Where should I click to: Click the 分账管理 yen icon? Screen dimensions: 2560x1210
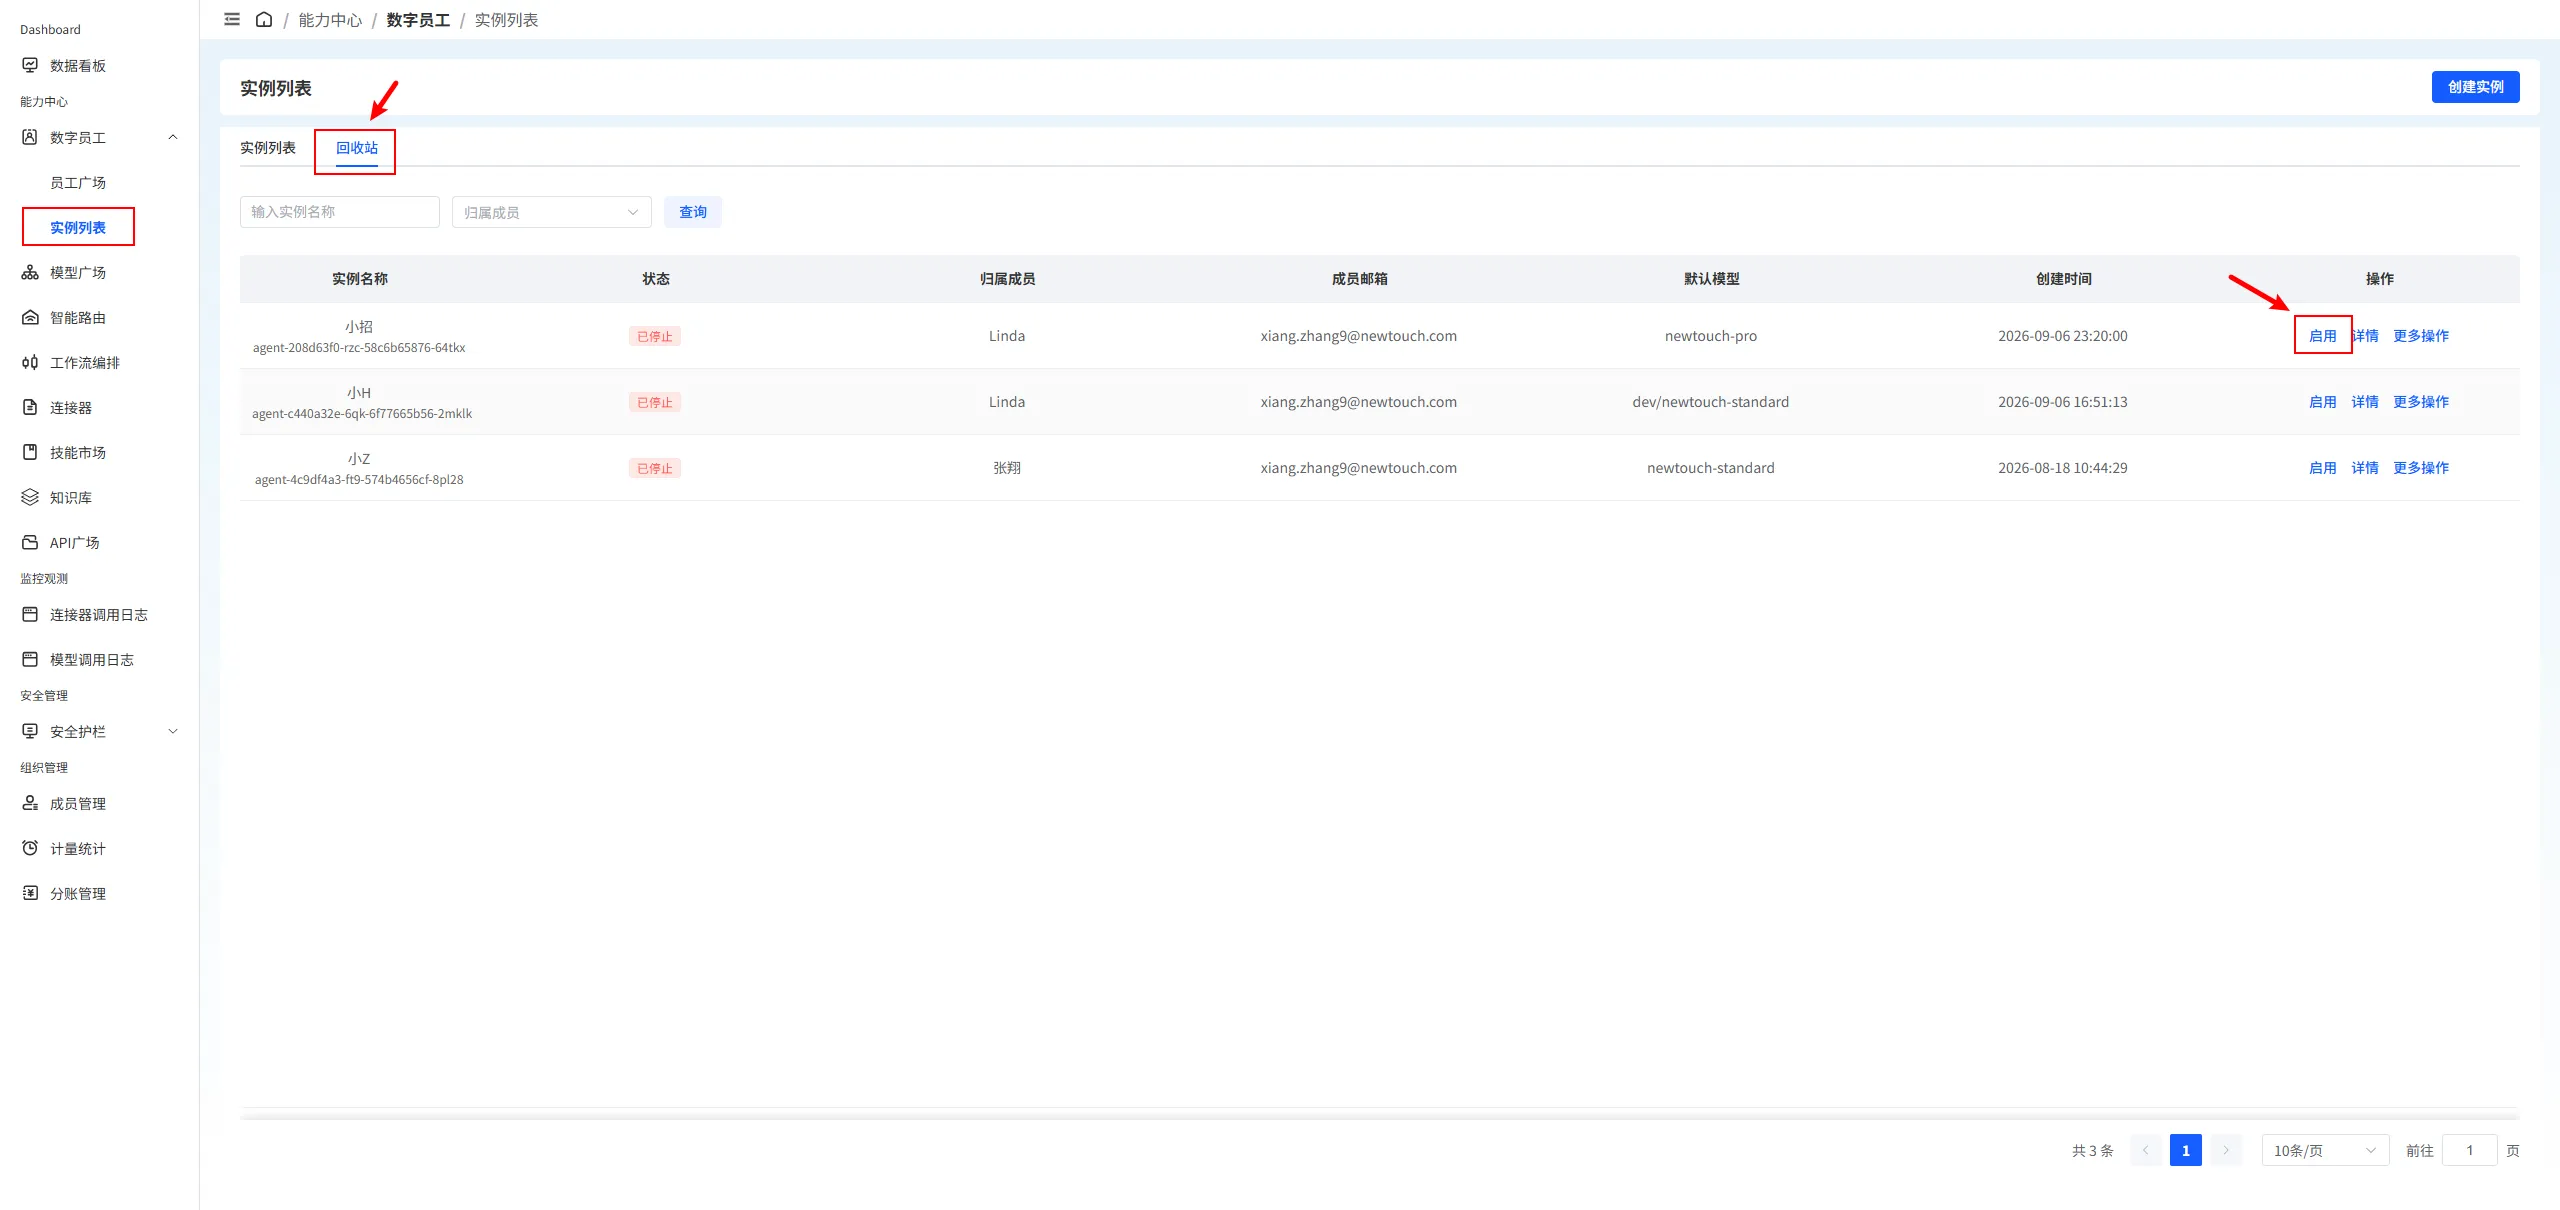click(x=30, y=893)
